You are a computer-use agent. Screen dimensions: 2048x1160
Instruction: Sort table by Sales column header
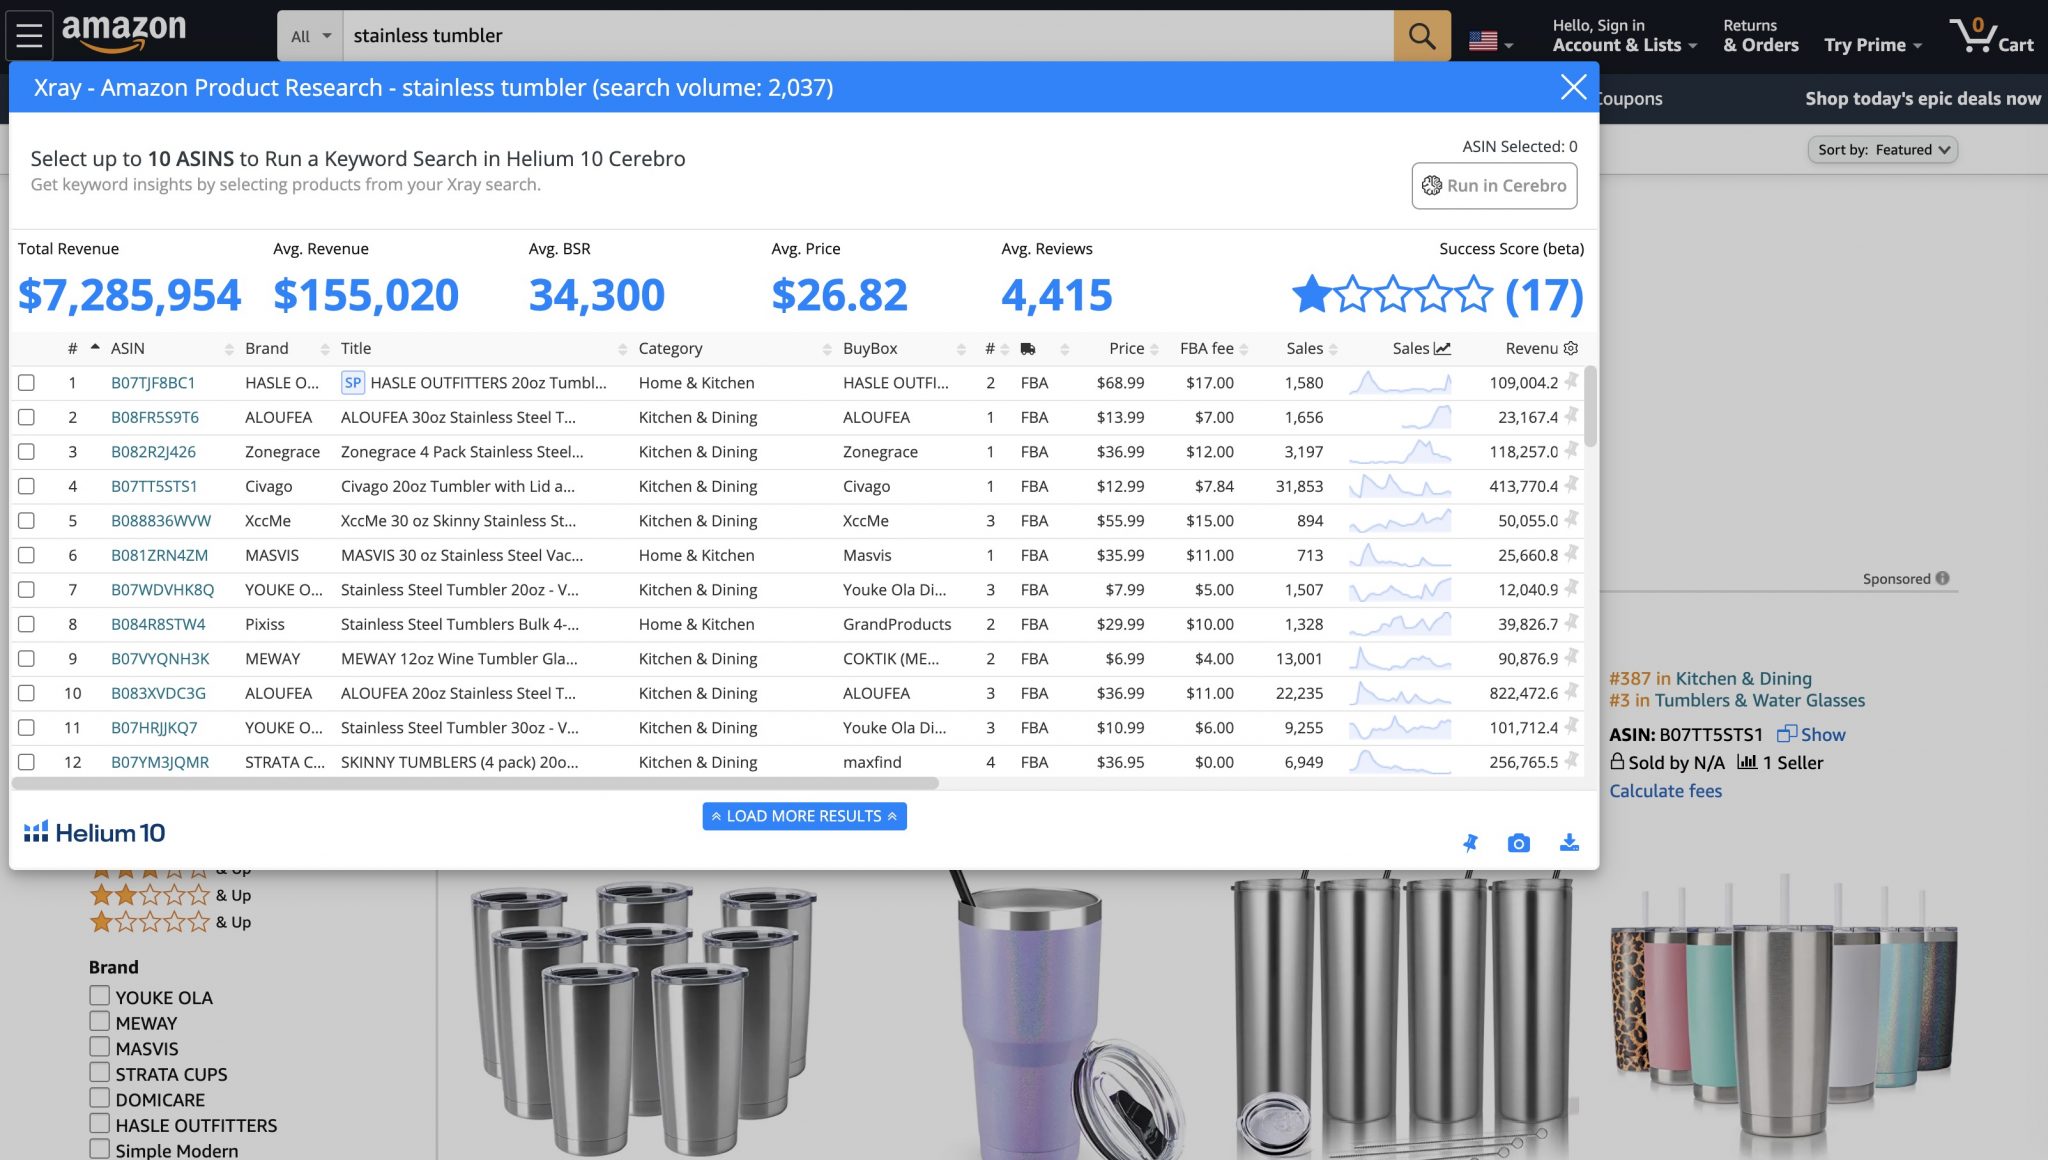point(1304,348)
